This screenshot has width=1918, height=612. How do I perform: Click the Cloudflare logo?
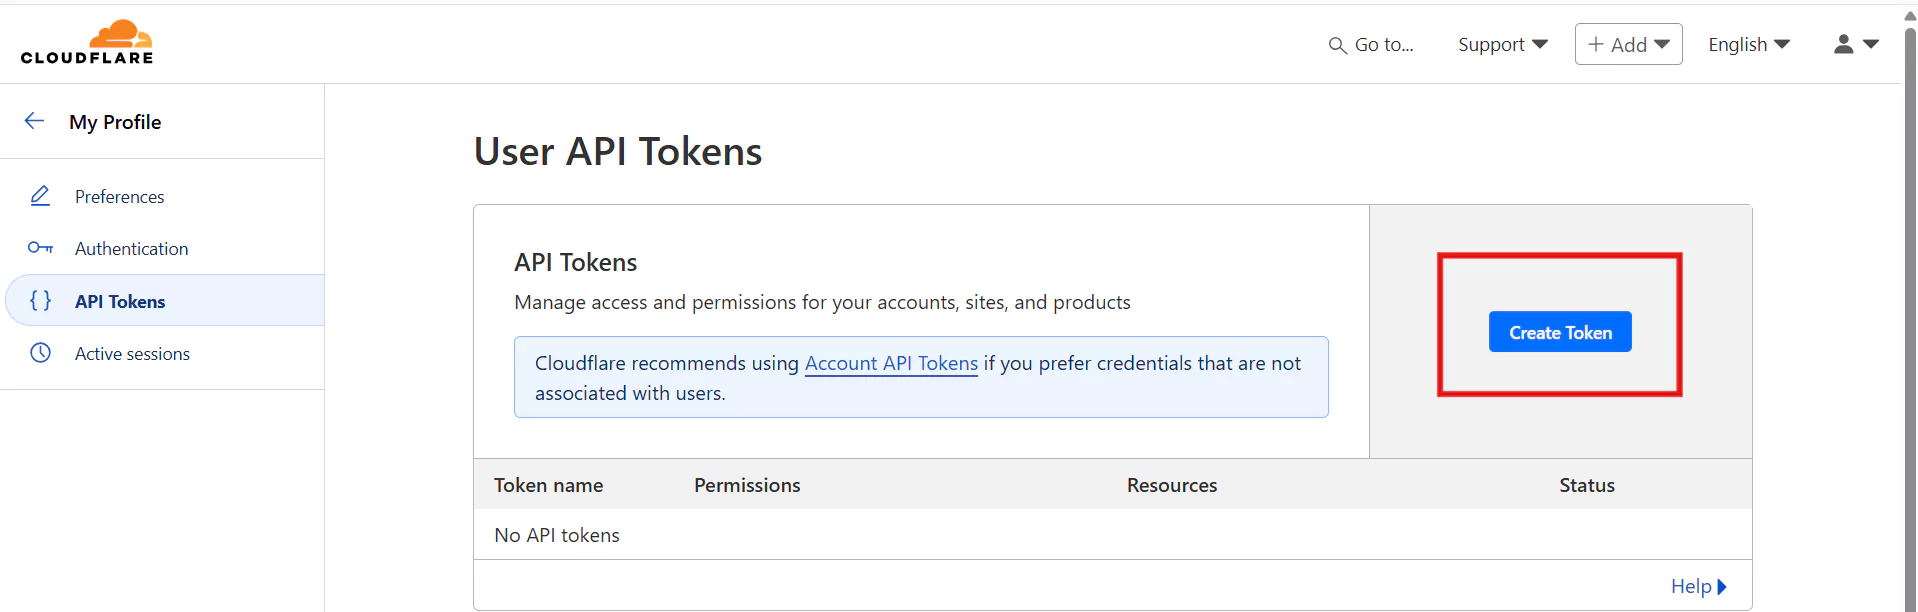(x=87, y=43)
